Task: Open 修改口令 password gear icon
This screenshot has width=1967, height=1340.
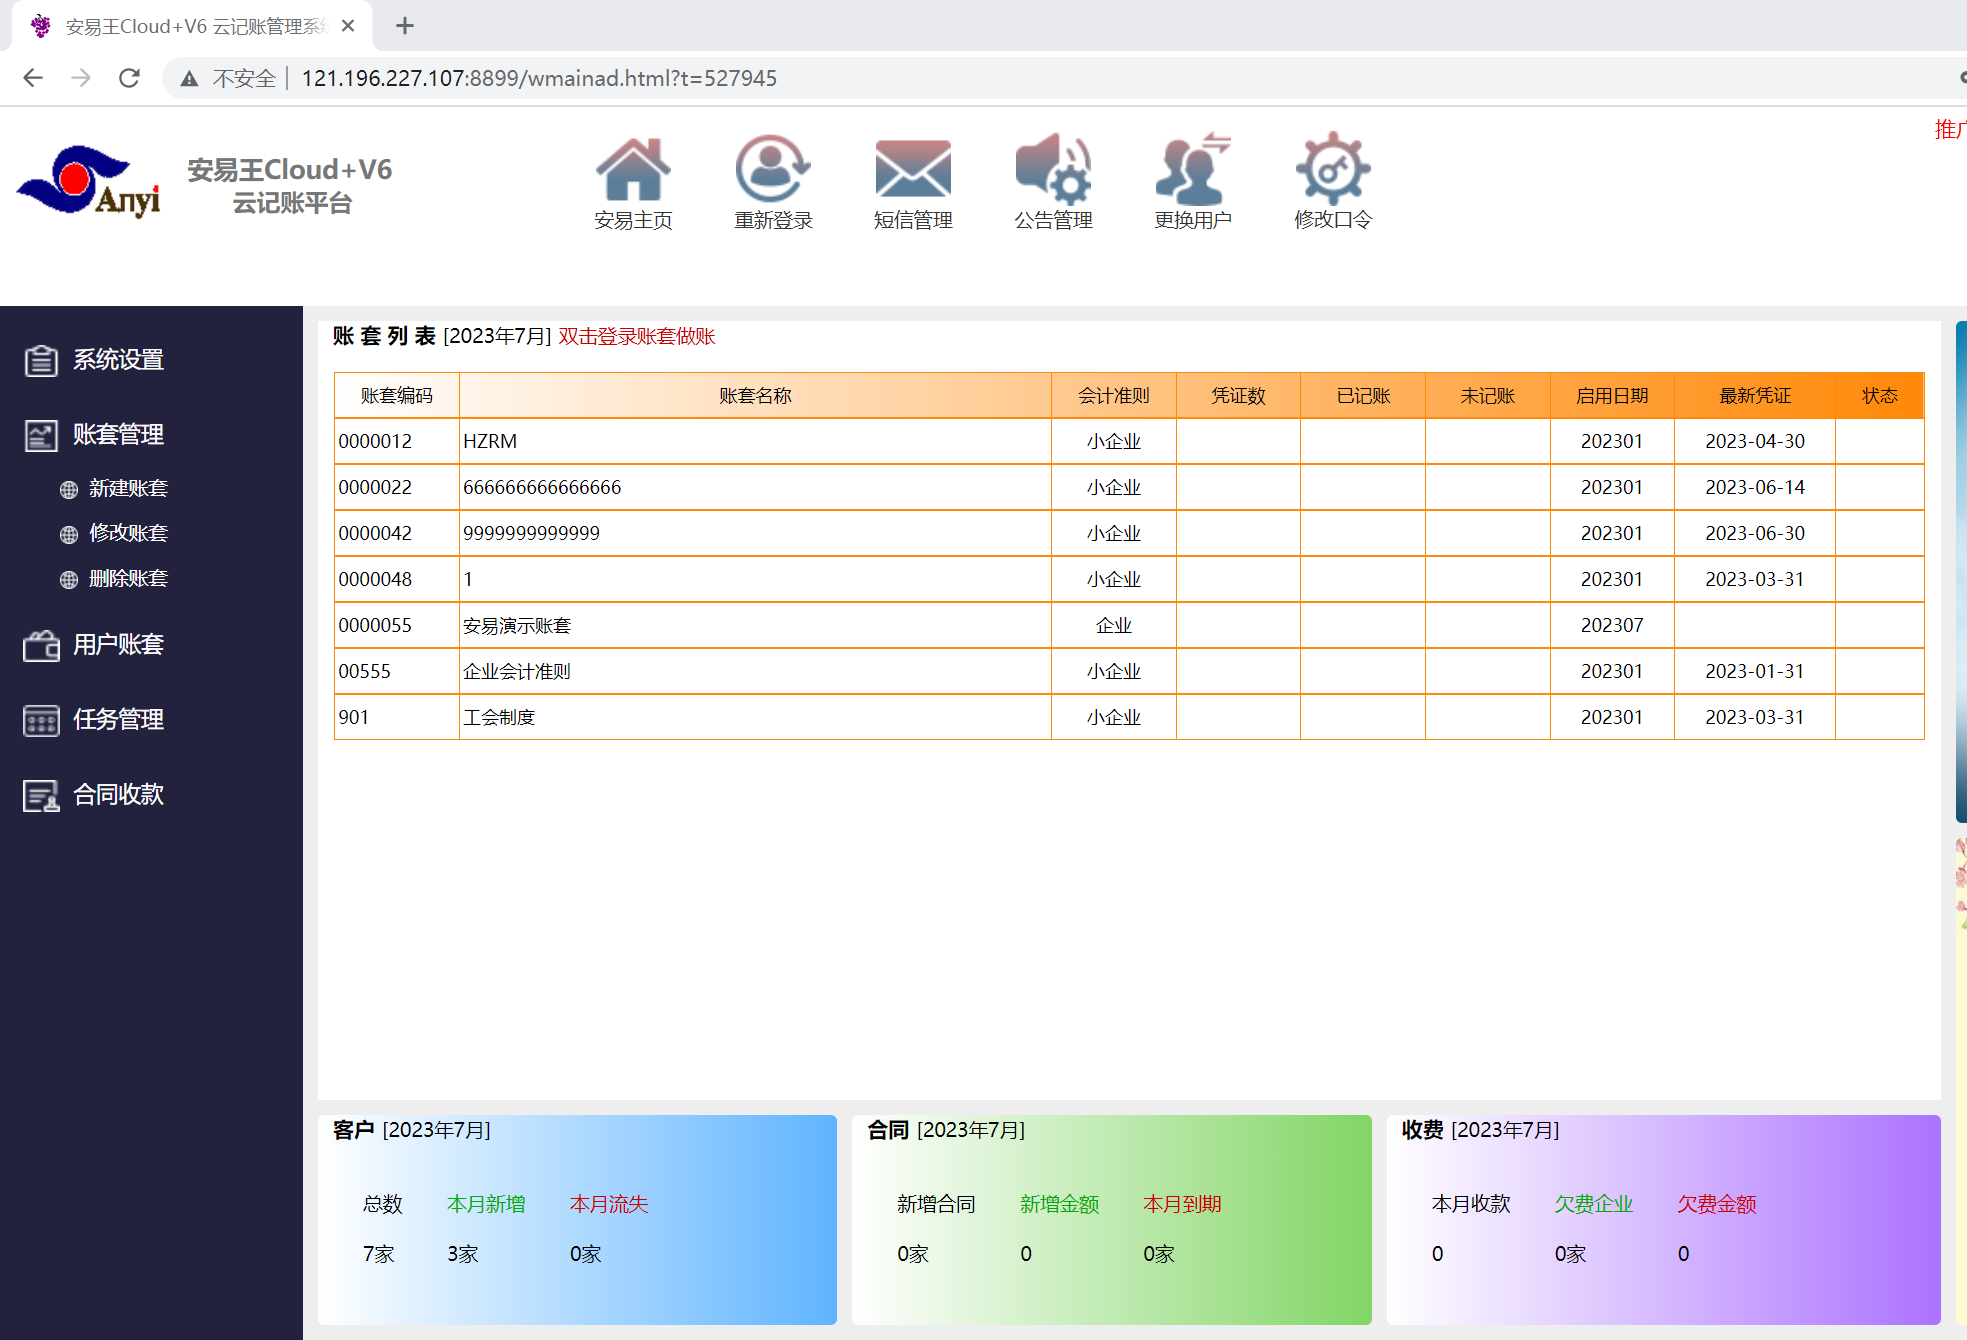Action: pyautogui.click(x=1332, y=170)
